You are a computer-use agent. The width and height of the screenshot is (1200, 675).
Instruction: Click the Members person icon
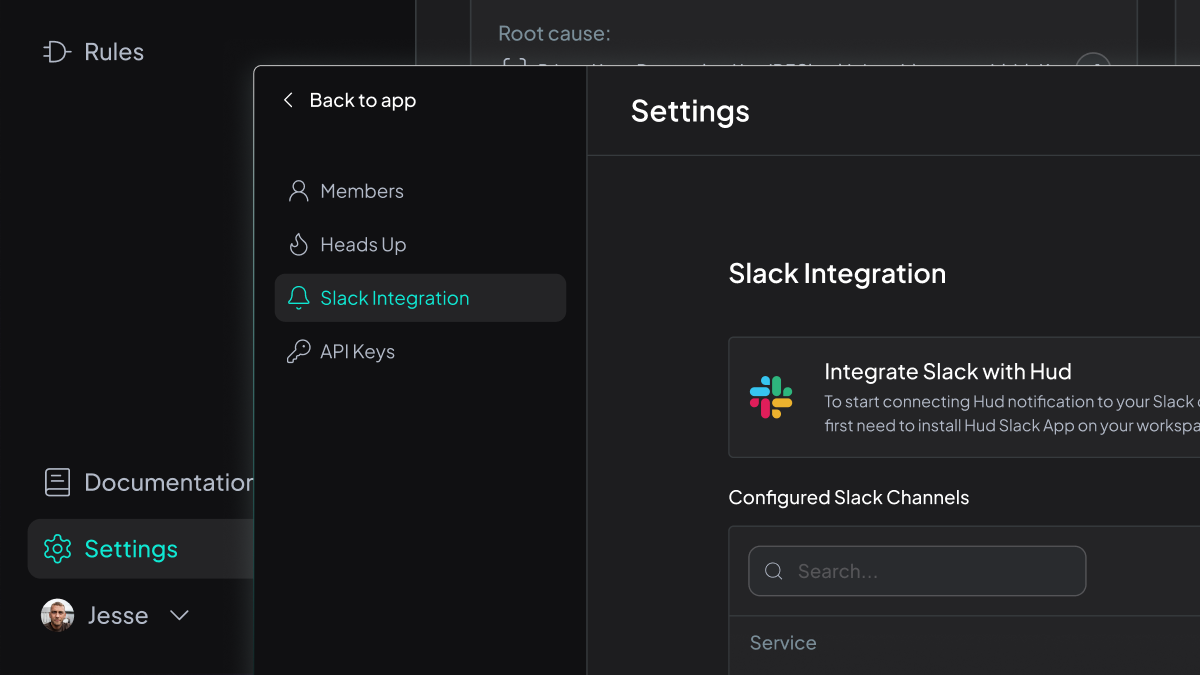(x=298, y=191)
